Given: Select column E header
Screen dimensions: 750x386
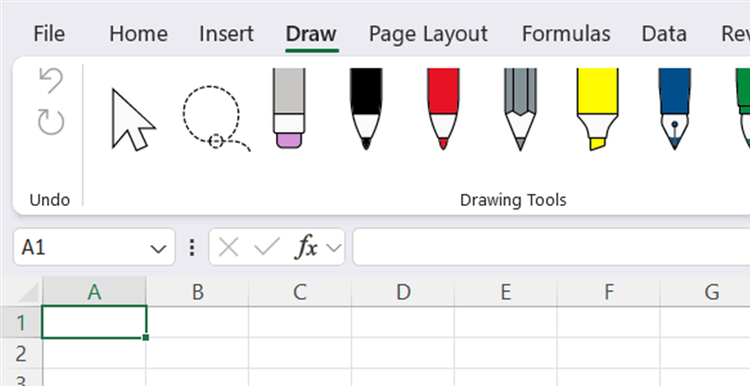Looking at the screenshot, I should pyautogui.click(x=506, y=292).
